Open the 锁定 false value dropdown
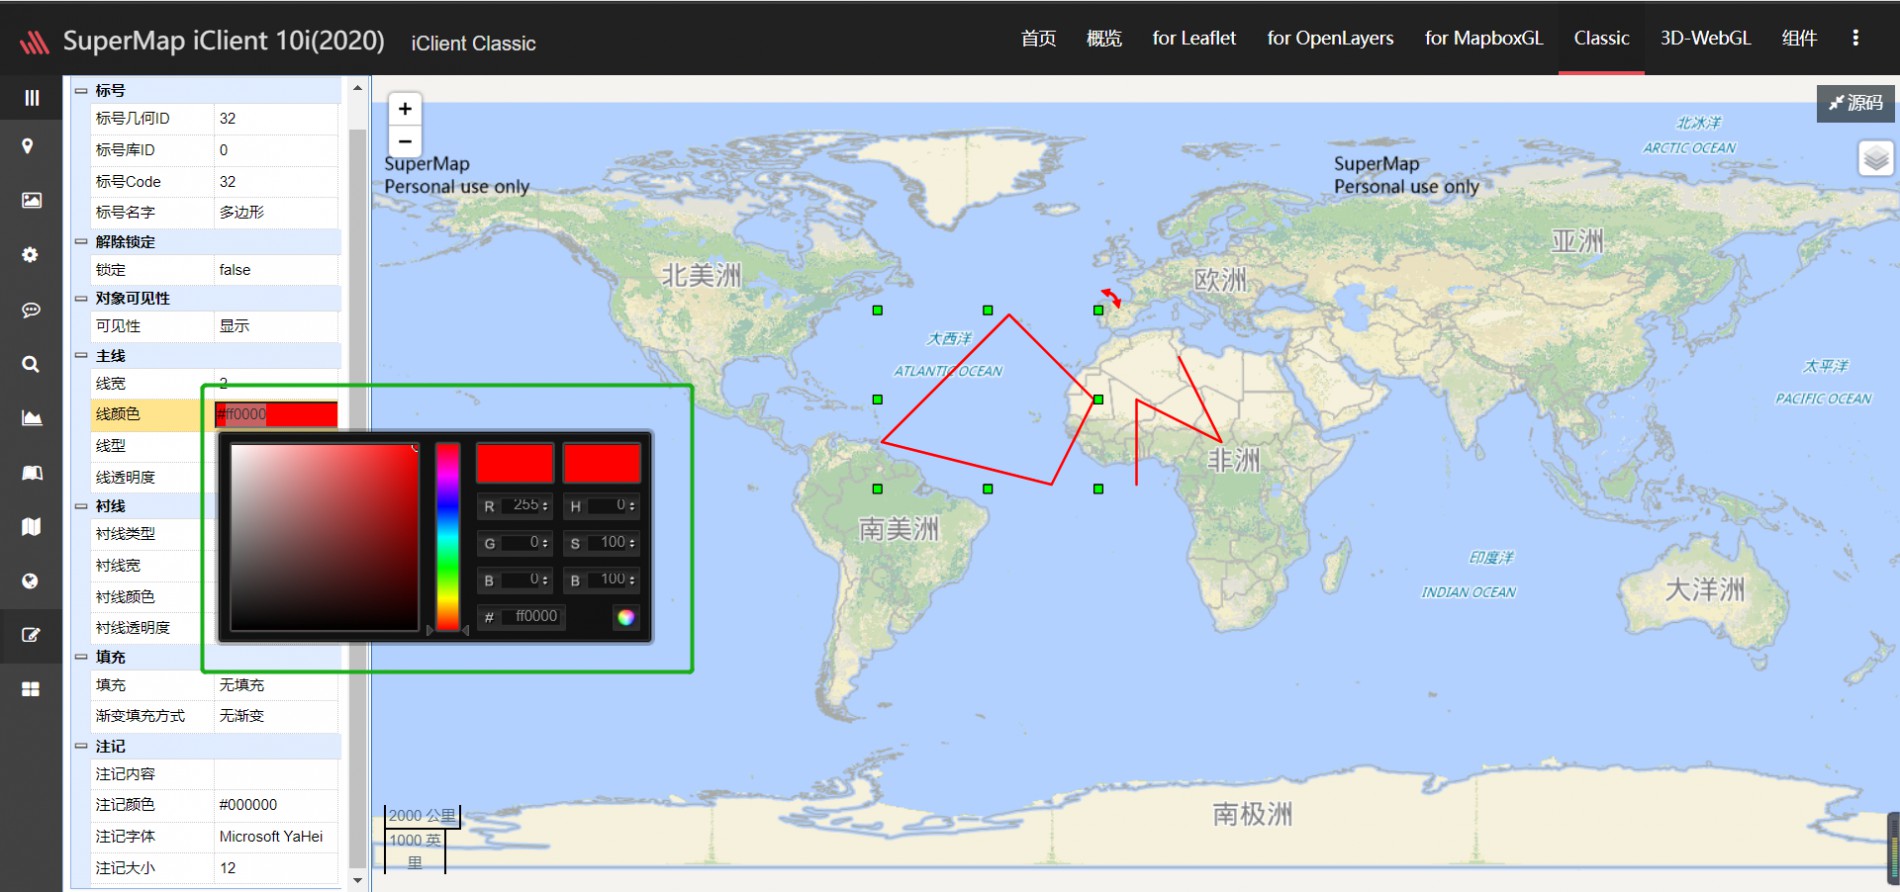The height and width of the screenshot is (892, 1900). tap(276, 270)
